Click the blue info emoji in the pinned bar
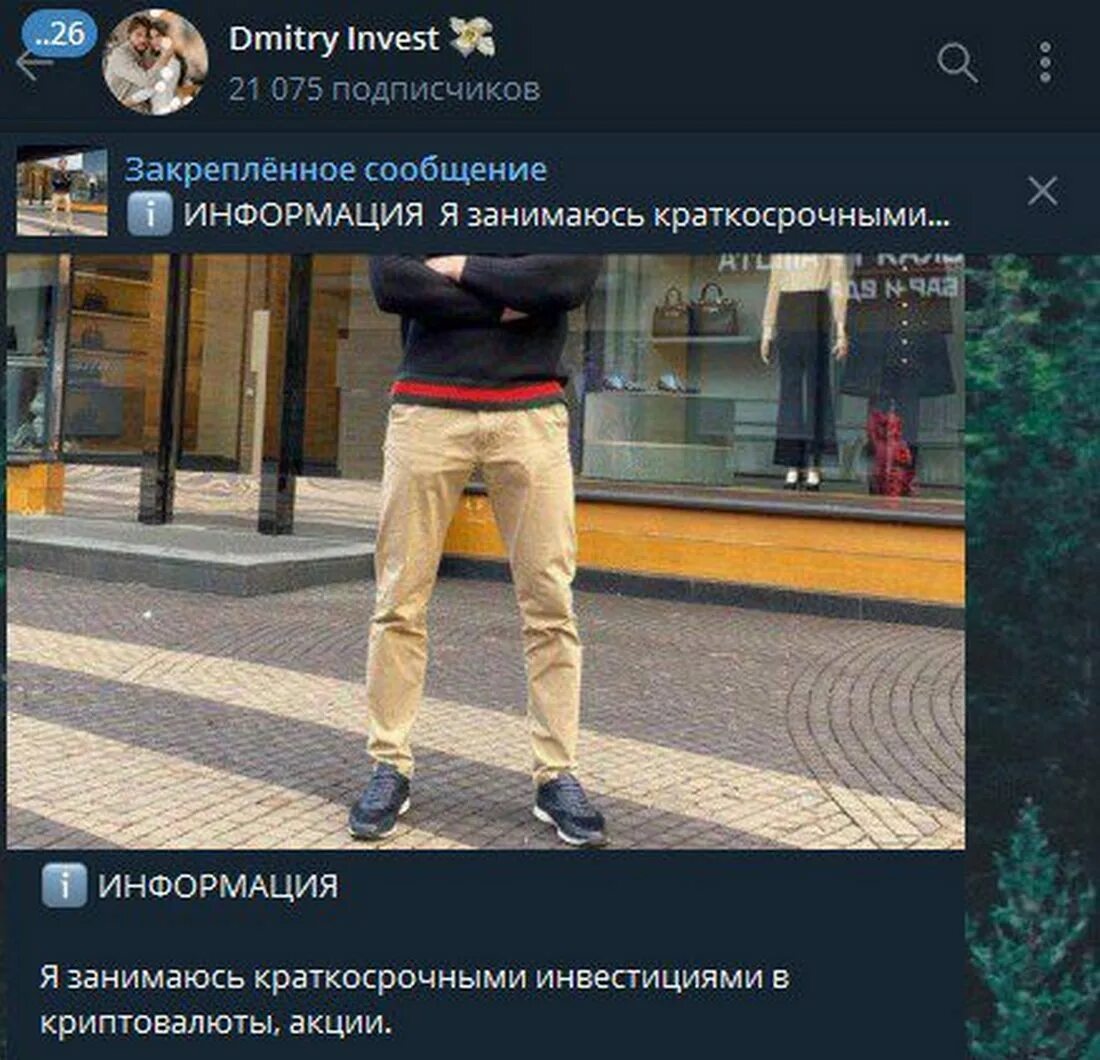The width and height of the screenshot is (1100, 1060). (149, 214)
